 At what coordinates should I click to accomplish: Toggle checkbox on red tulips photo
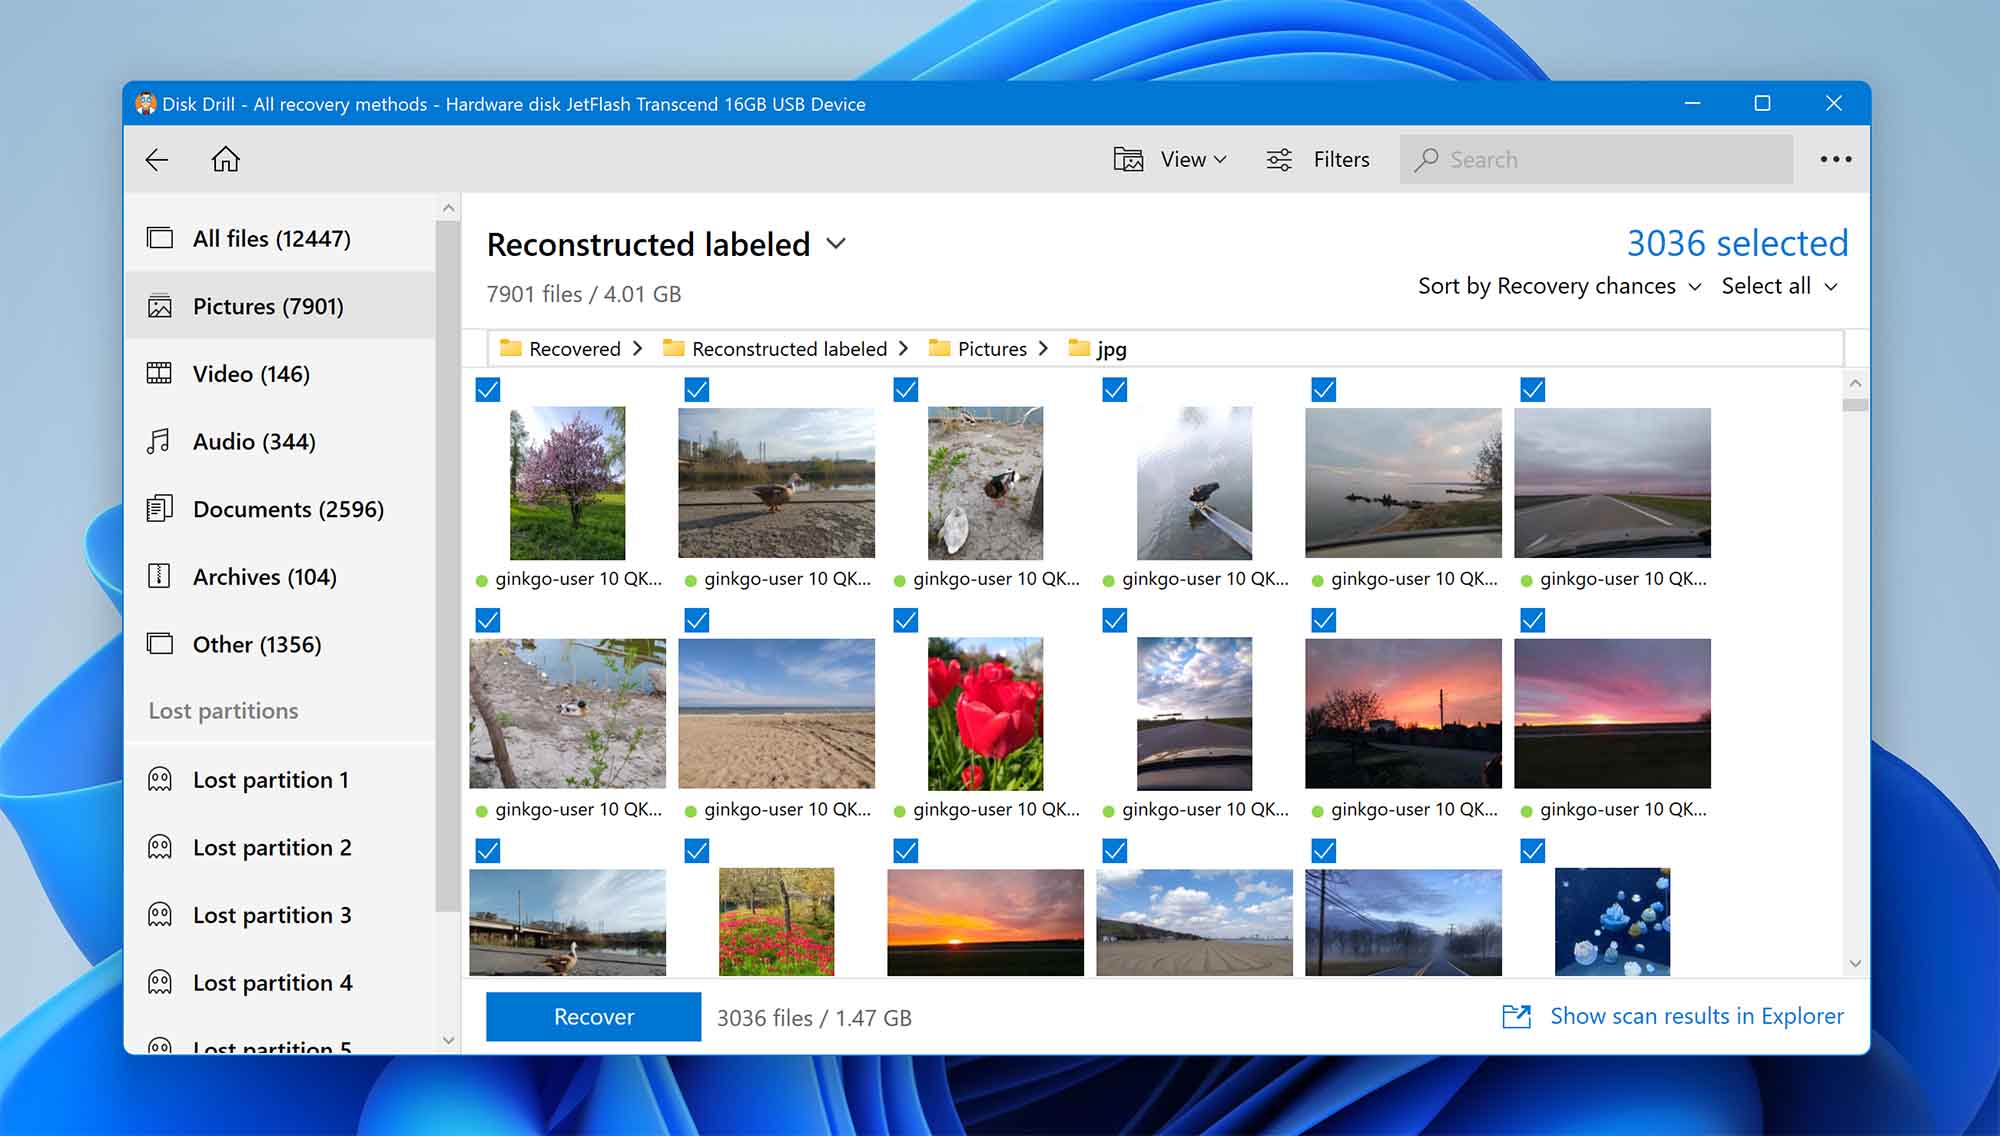[x=905, y=620]
